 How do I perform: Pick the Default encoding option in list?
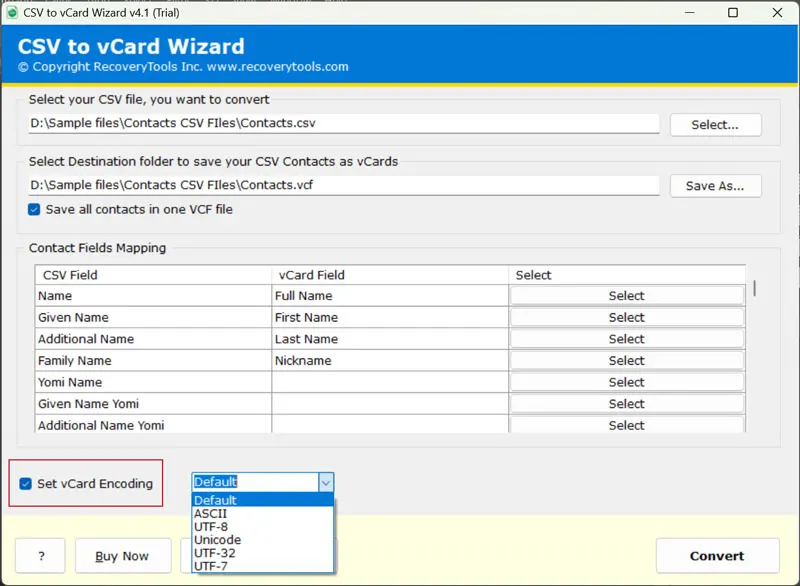click(x=215, y=500)
